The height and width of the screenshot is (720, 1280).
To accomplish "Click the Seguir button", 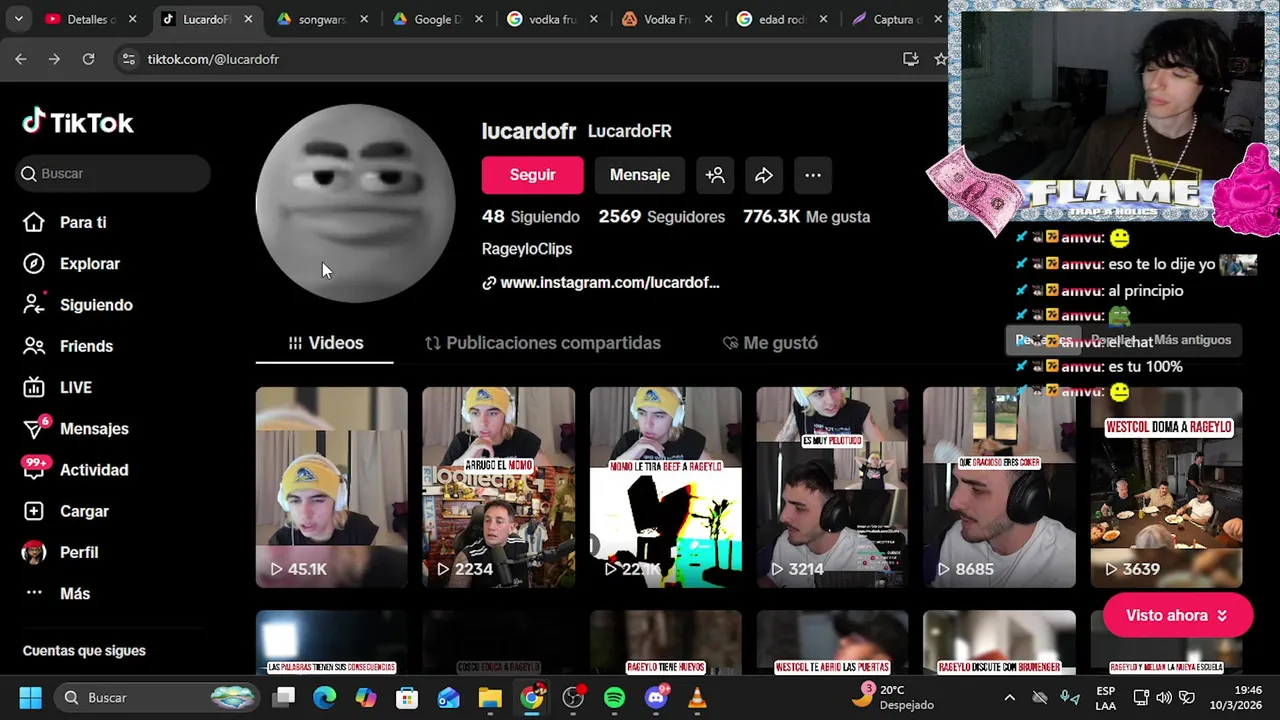I will click(532, 175).
